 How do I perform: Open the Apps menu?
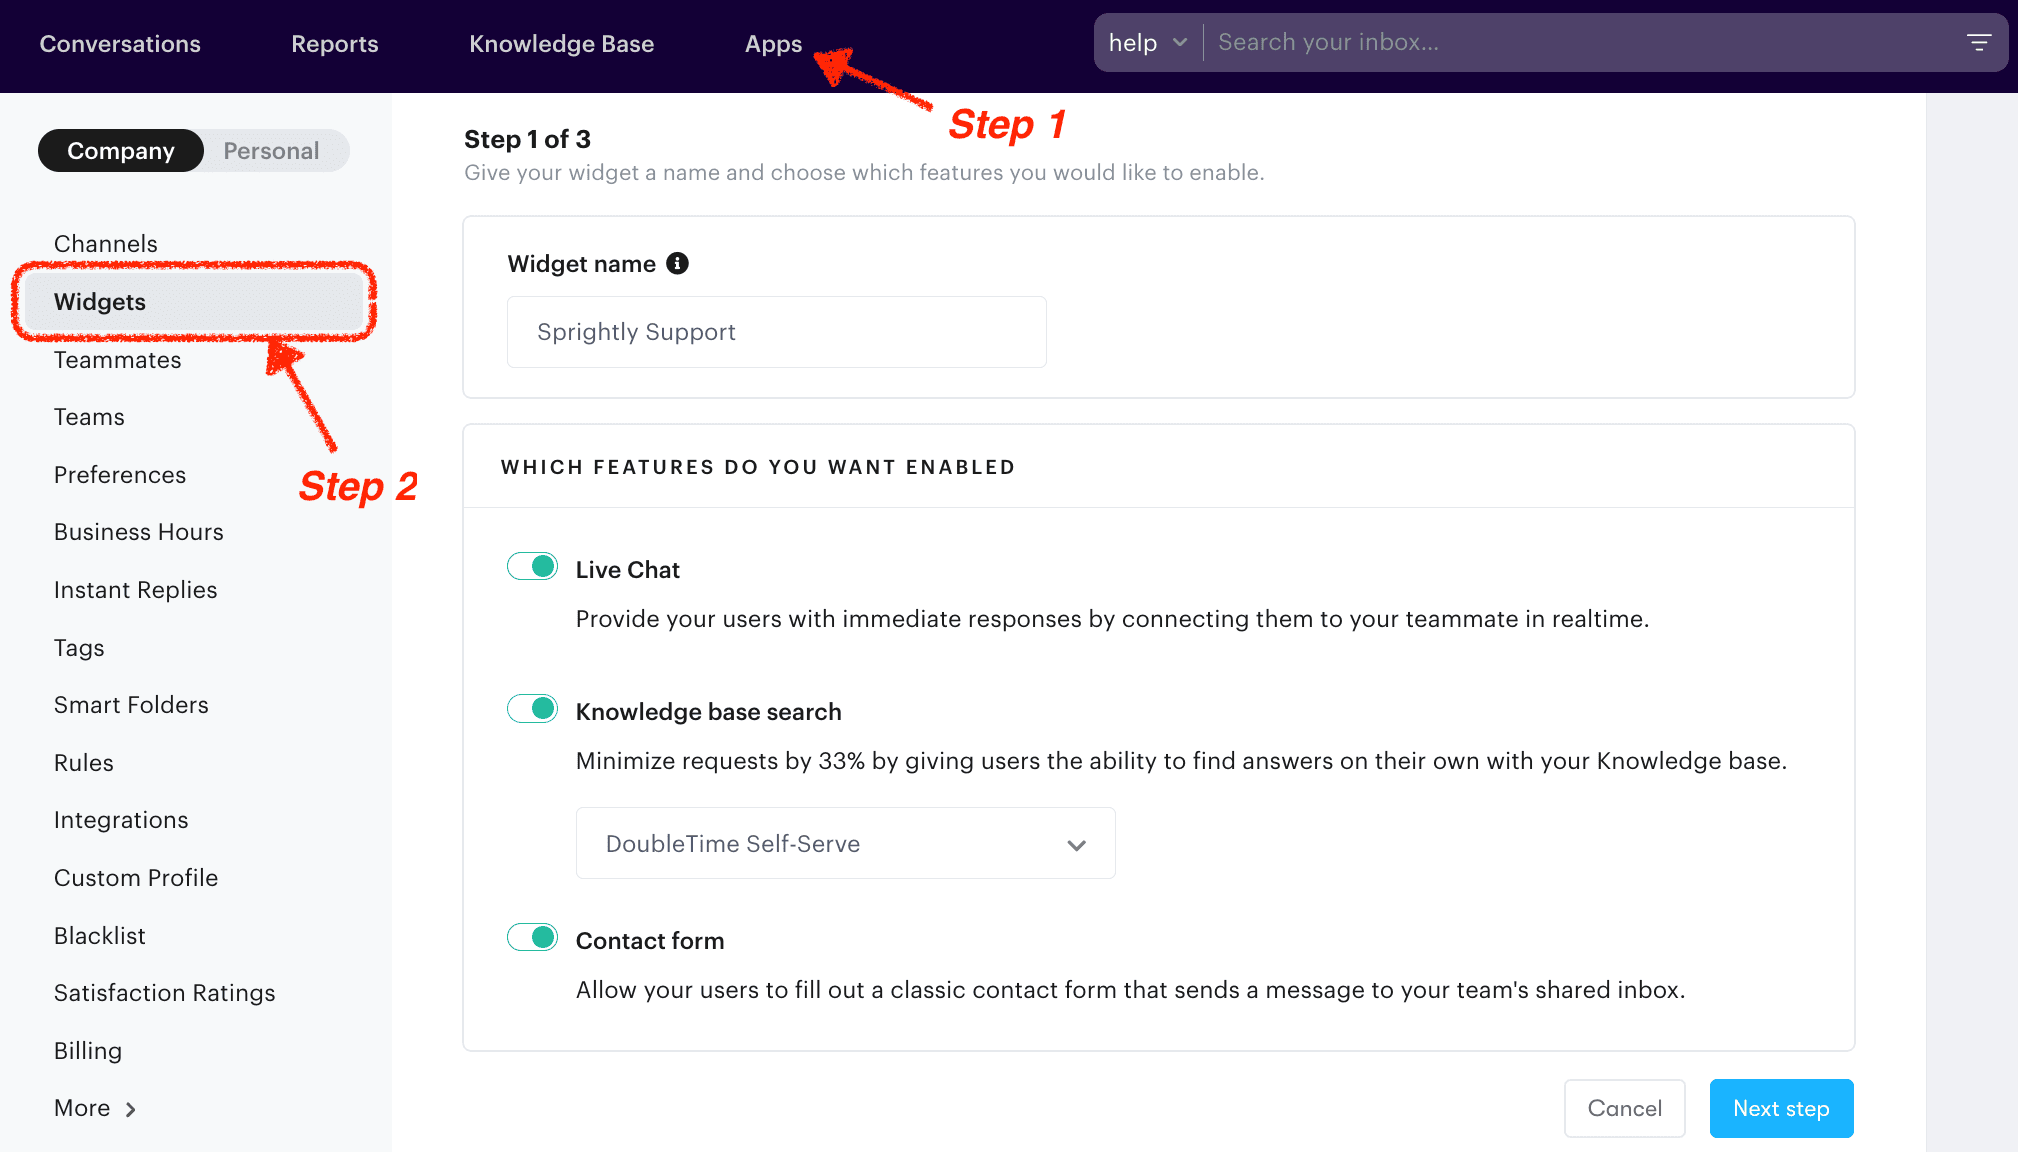coord(772,43)
